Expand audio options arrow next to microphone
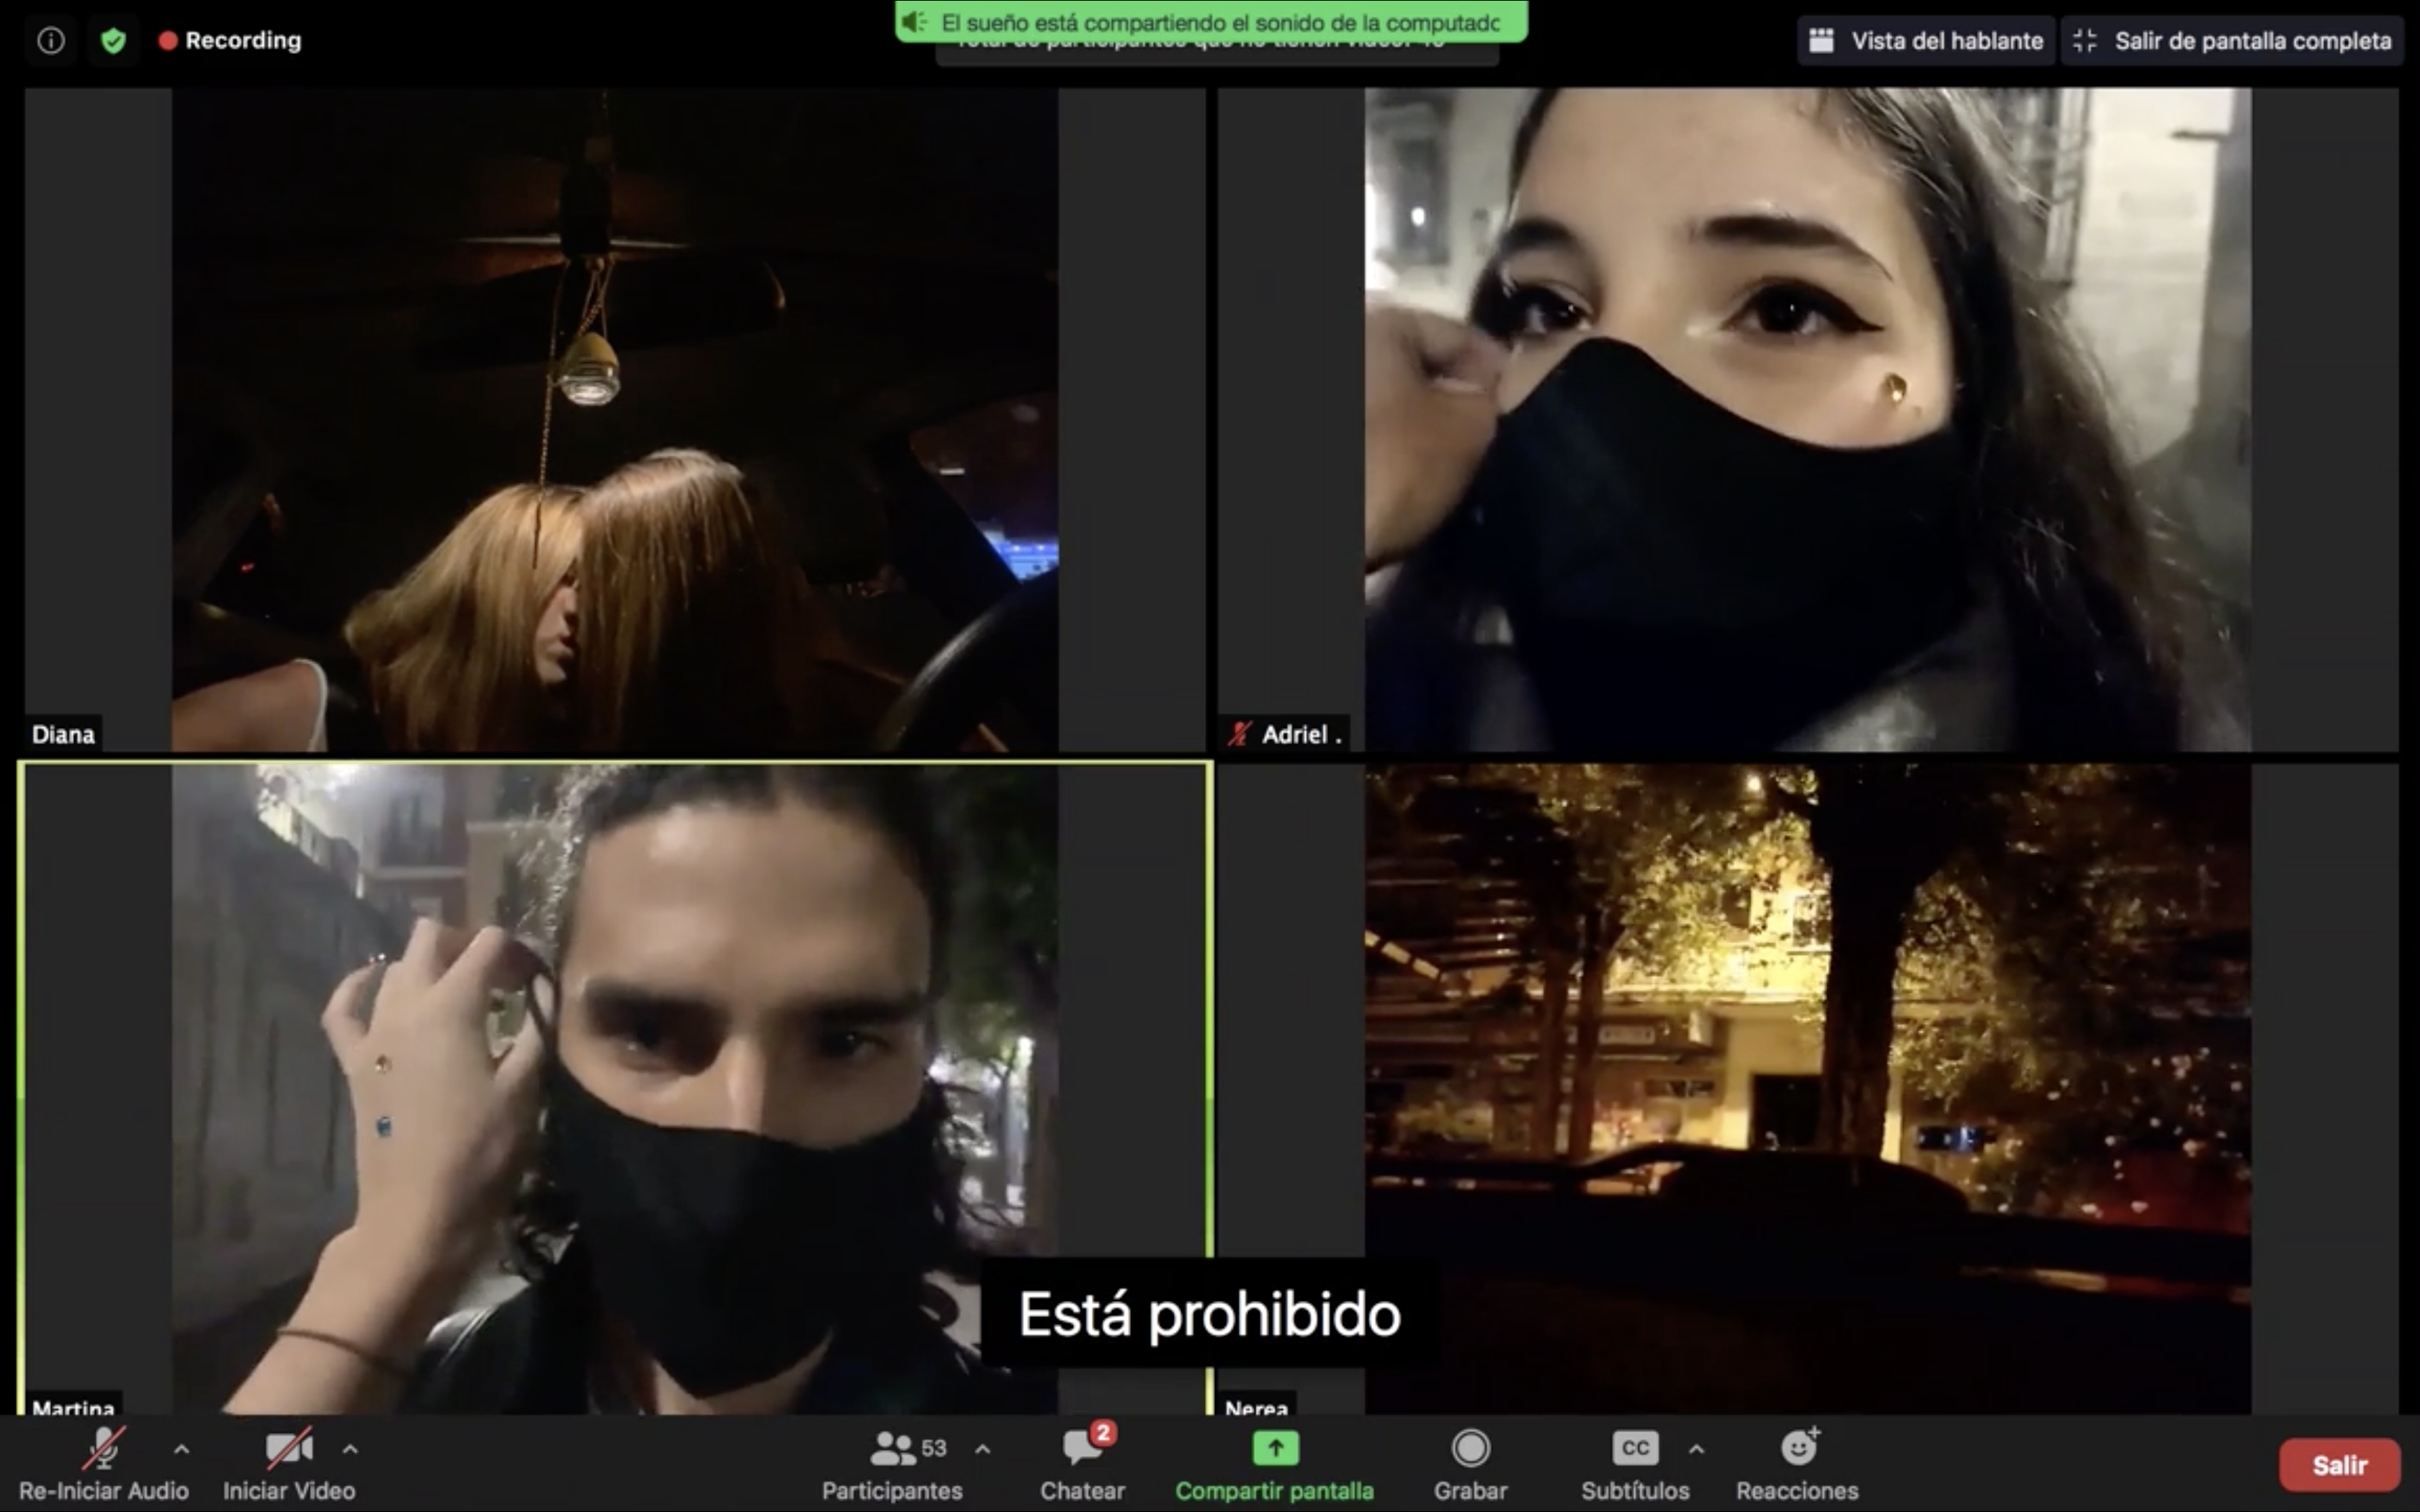Viewport: 2420px width, 1512px height. pyautogui.click(x=181, y=1448)
